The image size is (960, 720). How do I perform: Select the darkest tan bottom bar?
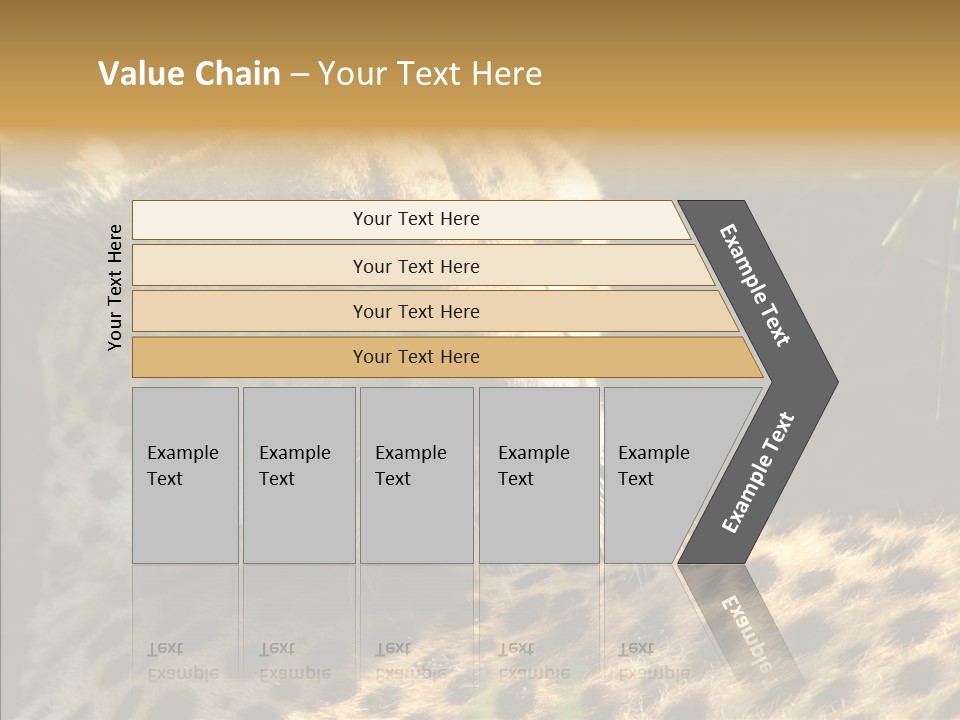click(x=416, y=357)
